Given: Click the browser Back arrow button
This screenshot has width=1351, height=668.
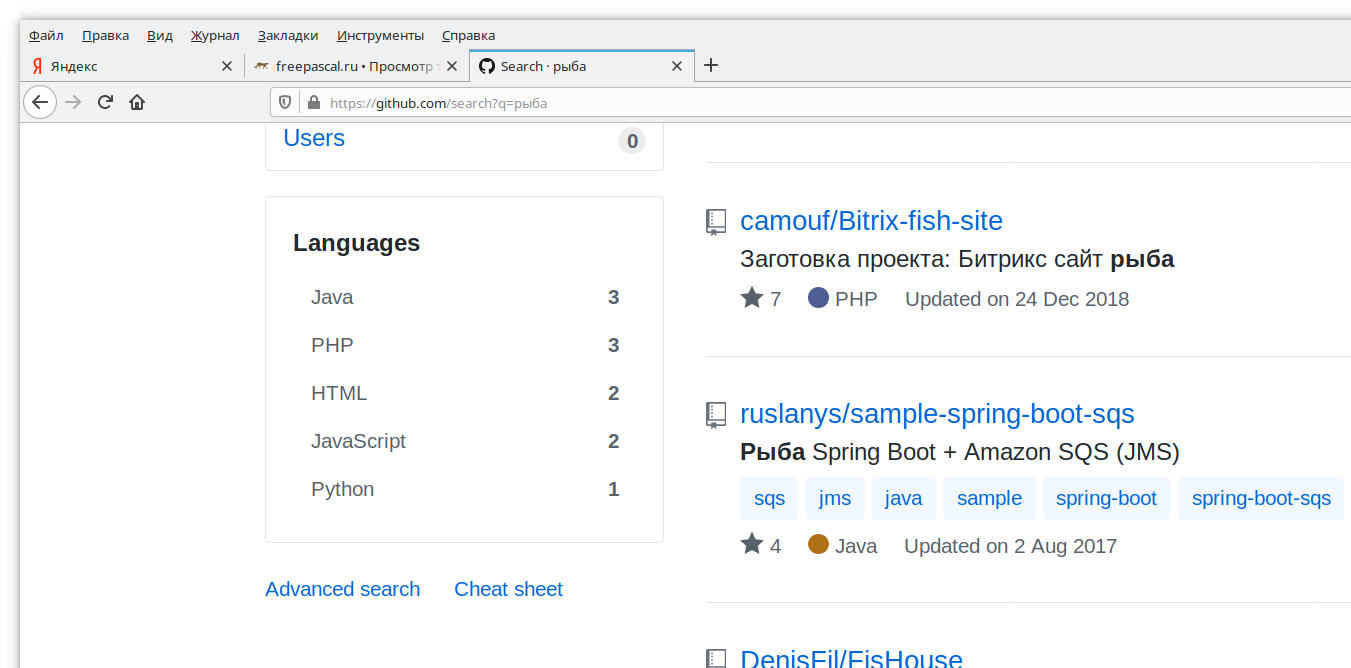Looking at the screenshot, I should tap(40, 102).
